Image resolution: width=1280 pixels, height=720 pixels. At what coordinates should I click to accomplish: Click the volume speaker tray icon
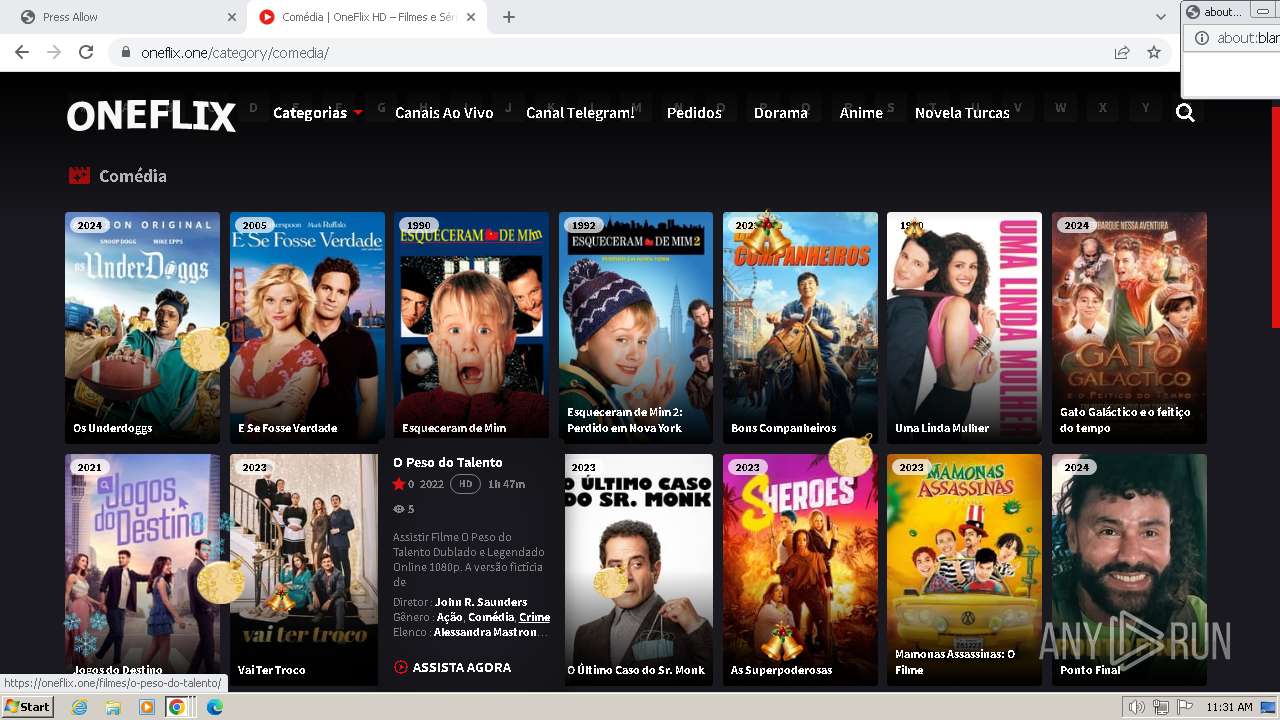[x=1137, y=707]
